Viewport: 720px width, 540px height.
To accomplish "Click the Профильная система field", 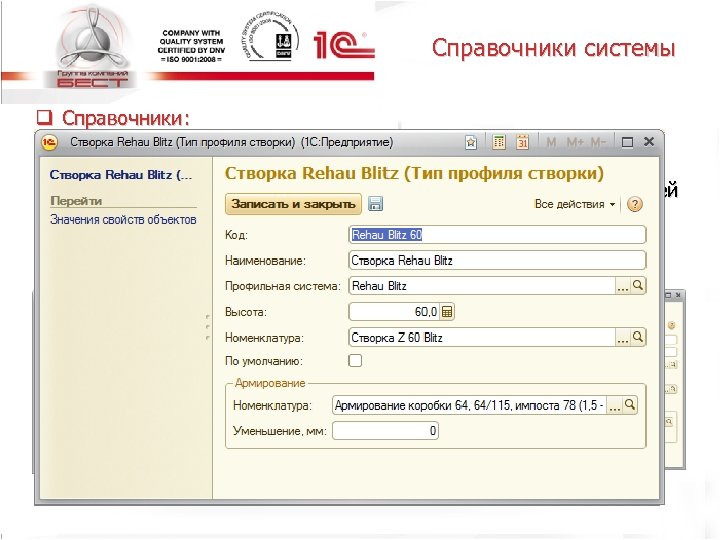I will click(482, 286).
